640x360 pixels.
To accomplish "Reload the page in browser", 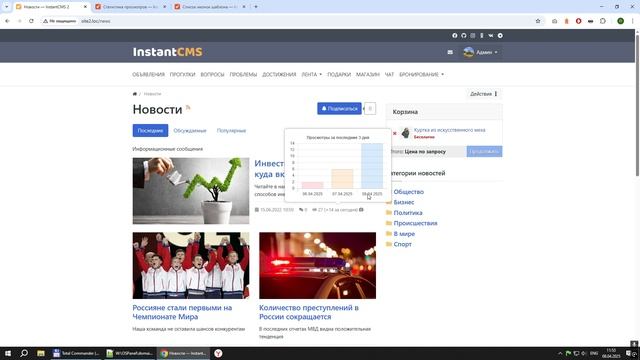I will pos(31,21).
